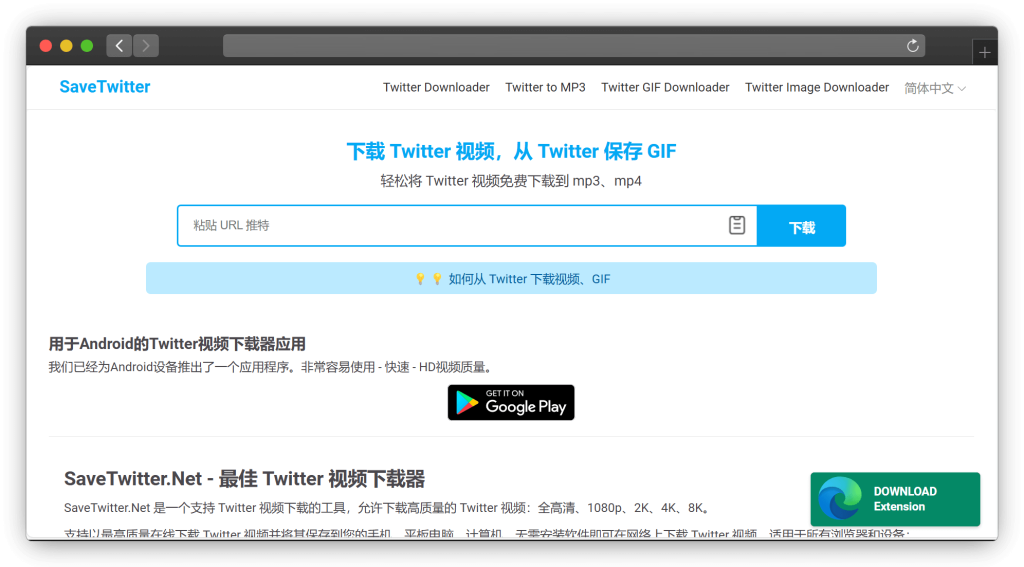Click the browser back arrow
This screenshot has width=1024, height=567.
(119, 46)
